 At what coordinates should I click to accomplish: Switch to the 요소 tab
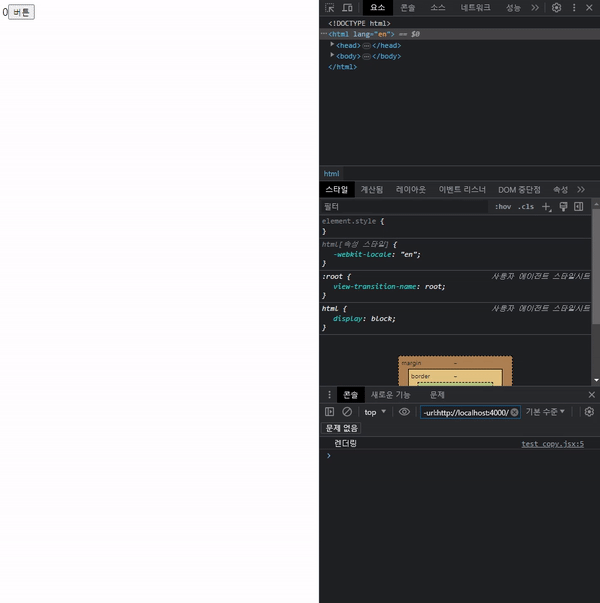tap(377, 8)
